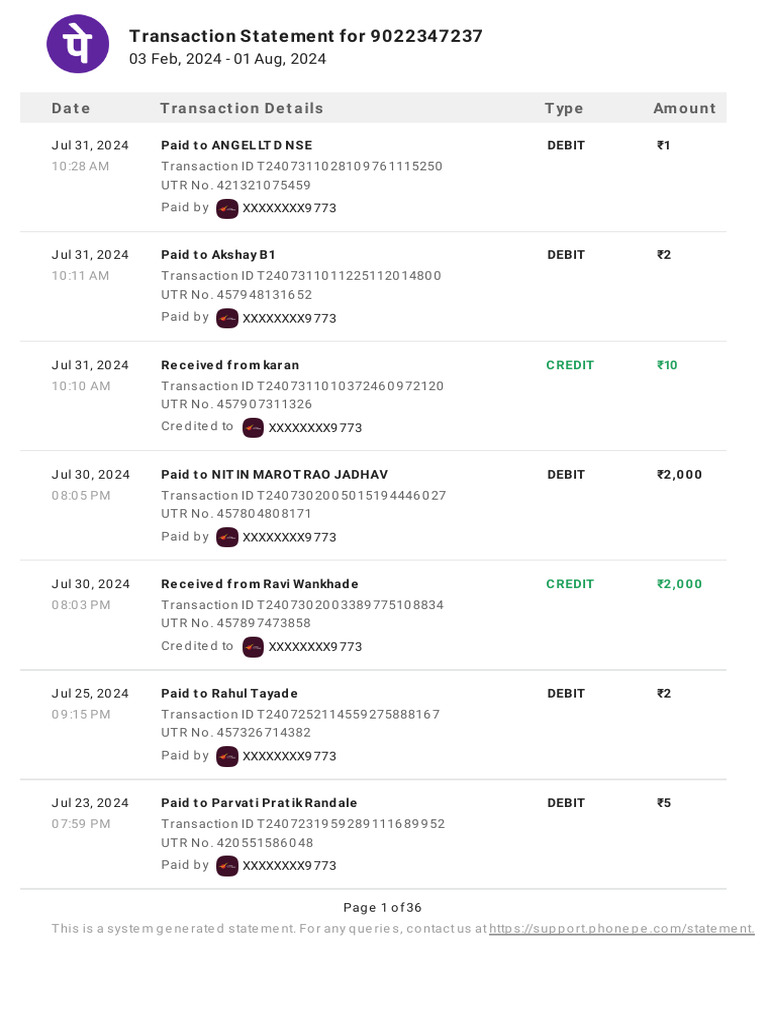Click bank icon in Received from karan row

point(253,428)
